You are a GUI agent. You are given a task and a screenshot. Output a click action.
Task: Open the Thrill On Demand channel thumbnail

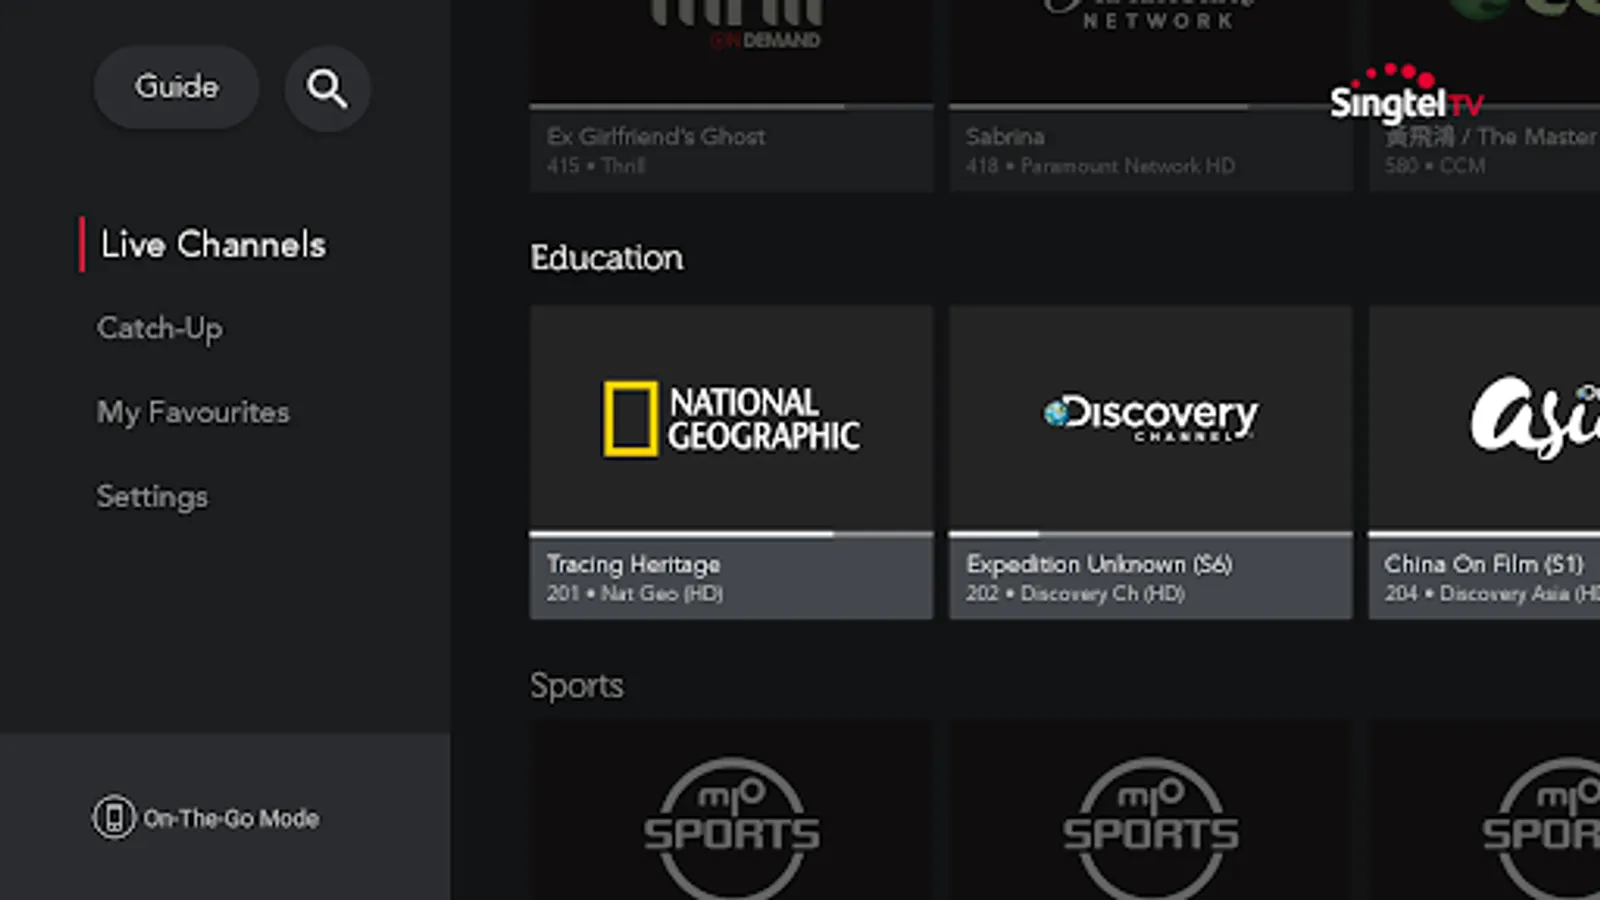point(731,52)
